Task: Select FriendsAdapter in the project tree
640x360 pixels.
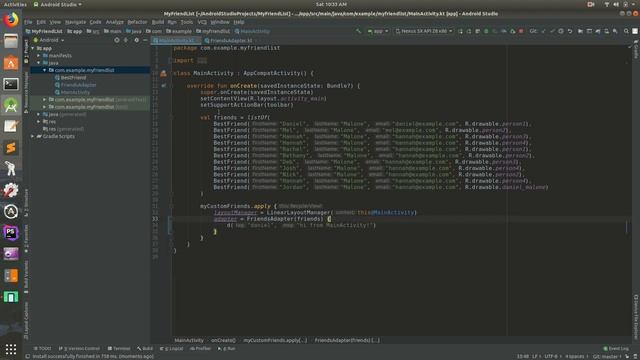Action: (x=76, y=85)
